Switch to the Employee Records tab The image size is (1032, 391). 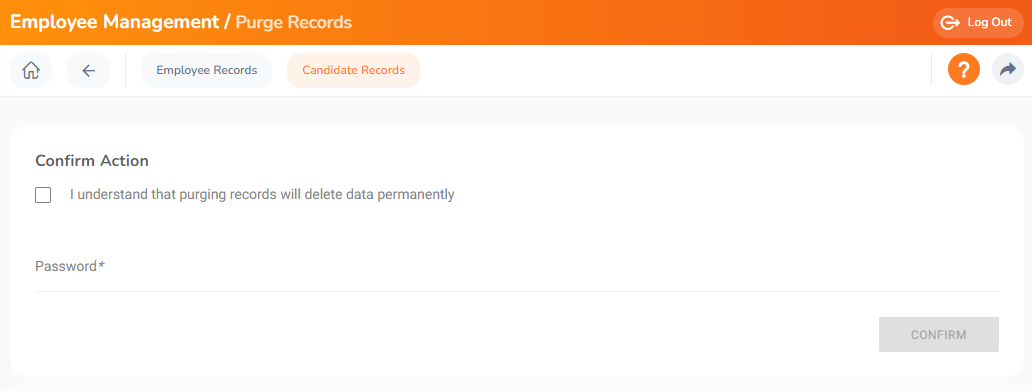tap(207, 70)
